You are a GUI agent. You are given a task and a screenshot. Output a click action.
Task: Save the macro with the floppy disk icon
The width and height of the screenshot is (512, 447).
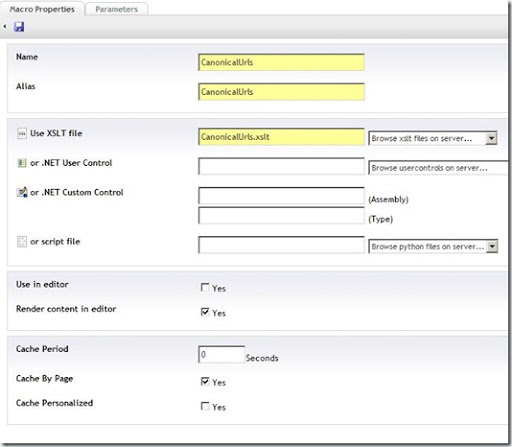click(x=19, y=27)
